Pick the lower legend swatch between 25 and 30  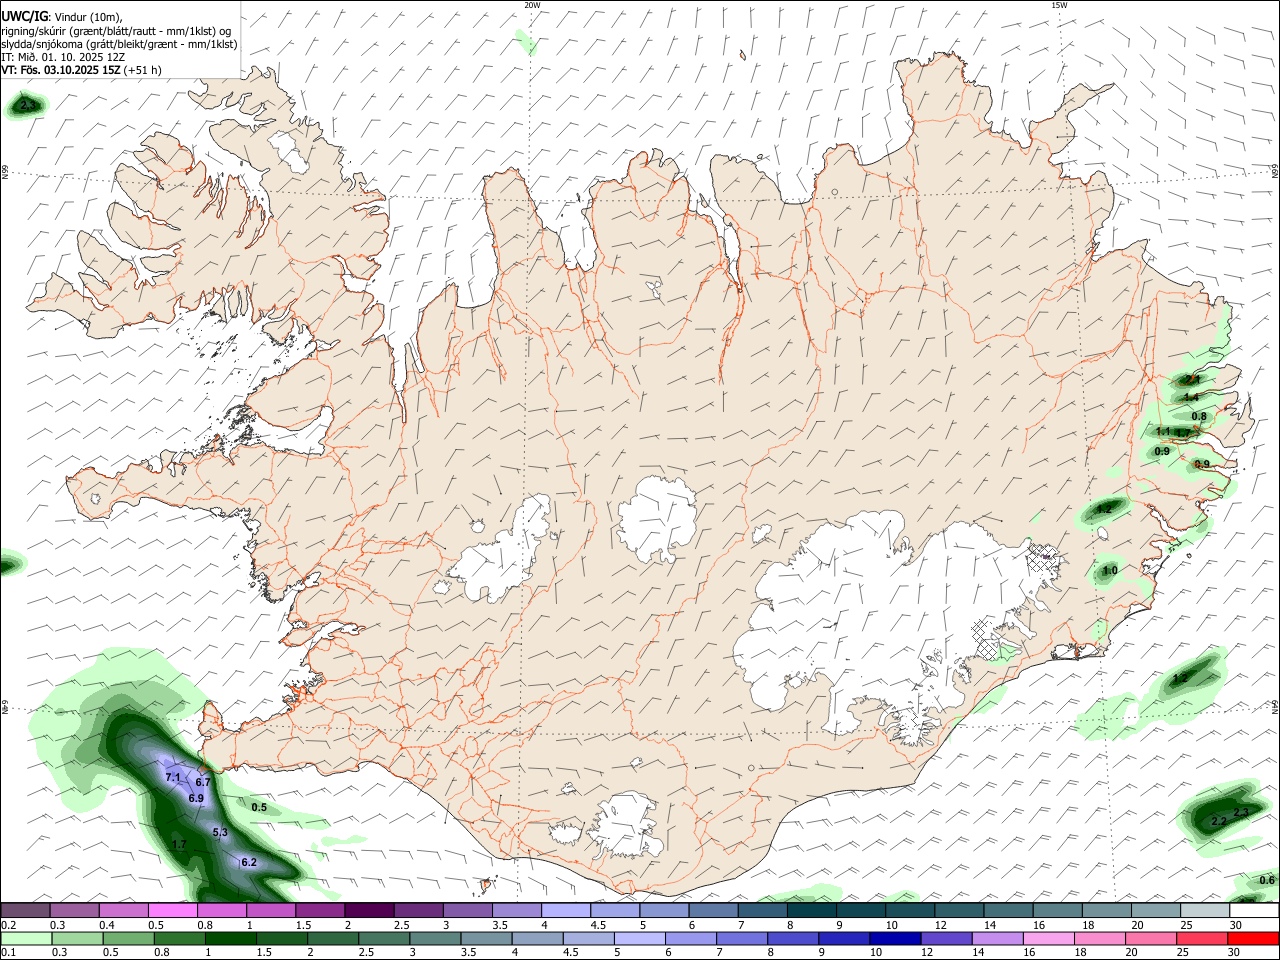[x=1202, y=938]
